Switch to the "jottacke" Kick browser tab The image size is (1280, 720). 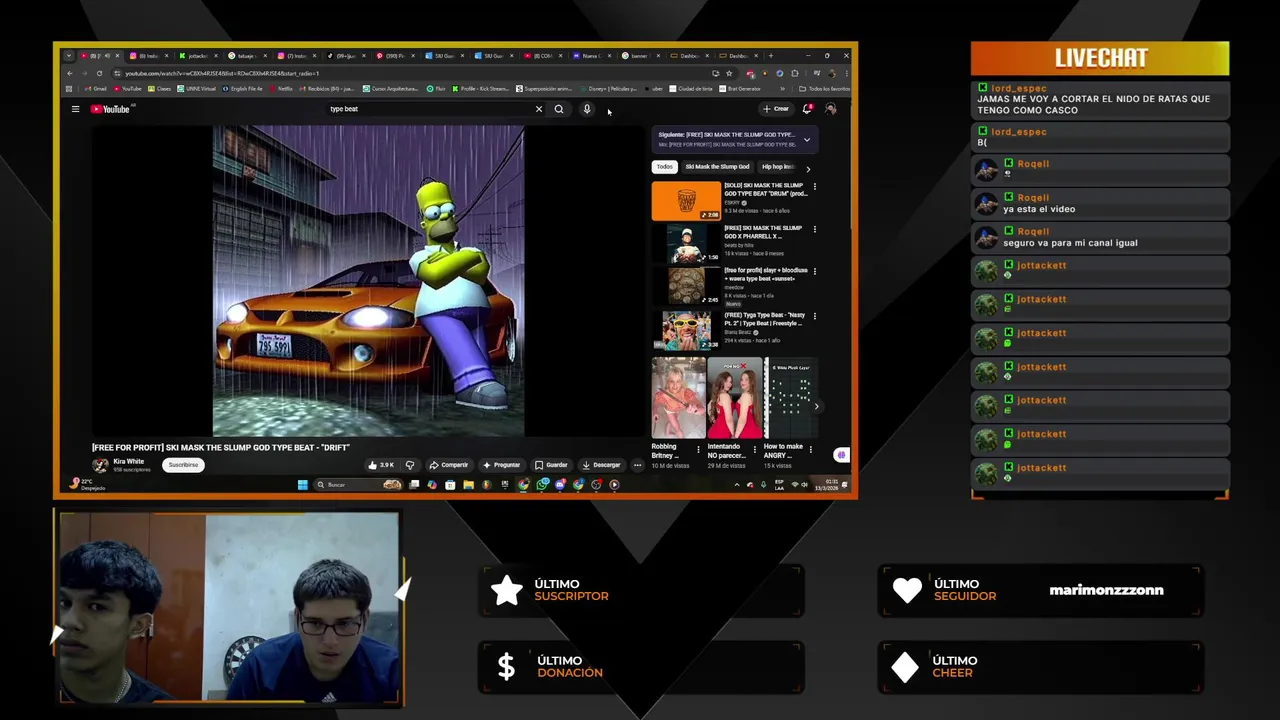(x=198, y=56)
